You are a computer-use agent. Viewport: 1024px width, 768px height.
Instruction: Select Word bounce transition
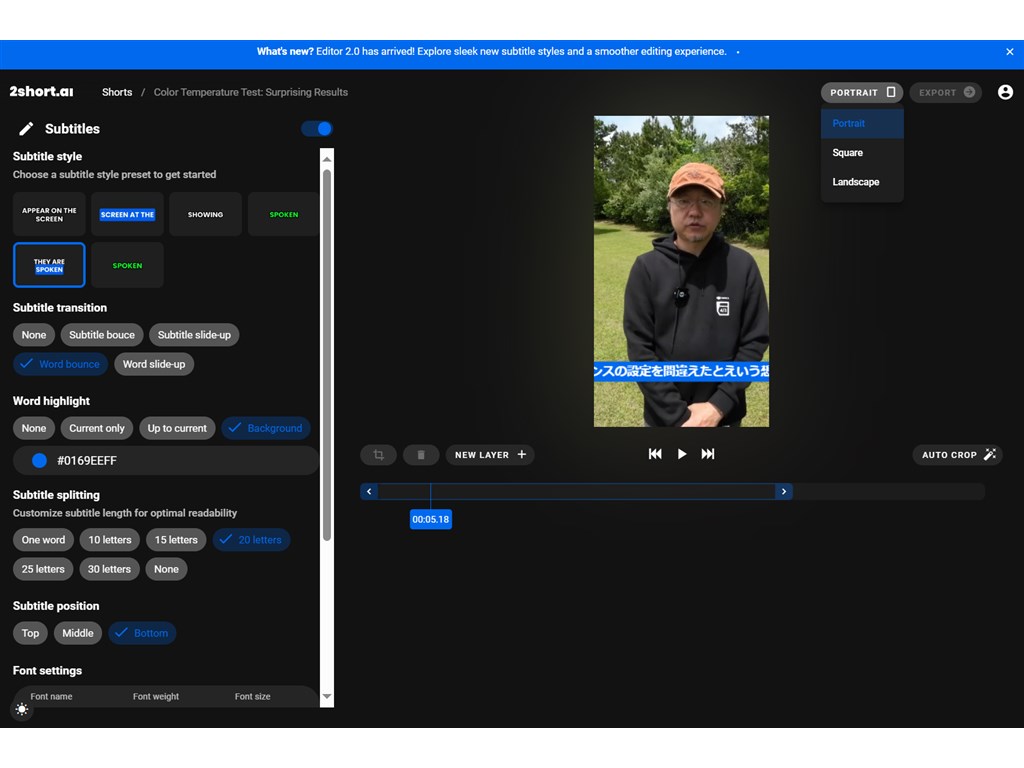pyautogui.click(x=61, y=364)
